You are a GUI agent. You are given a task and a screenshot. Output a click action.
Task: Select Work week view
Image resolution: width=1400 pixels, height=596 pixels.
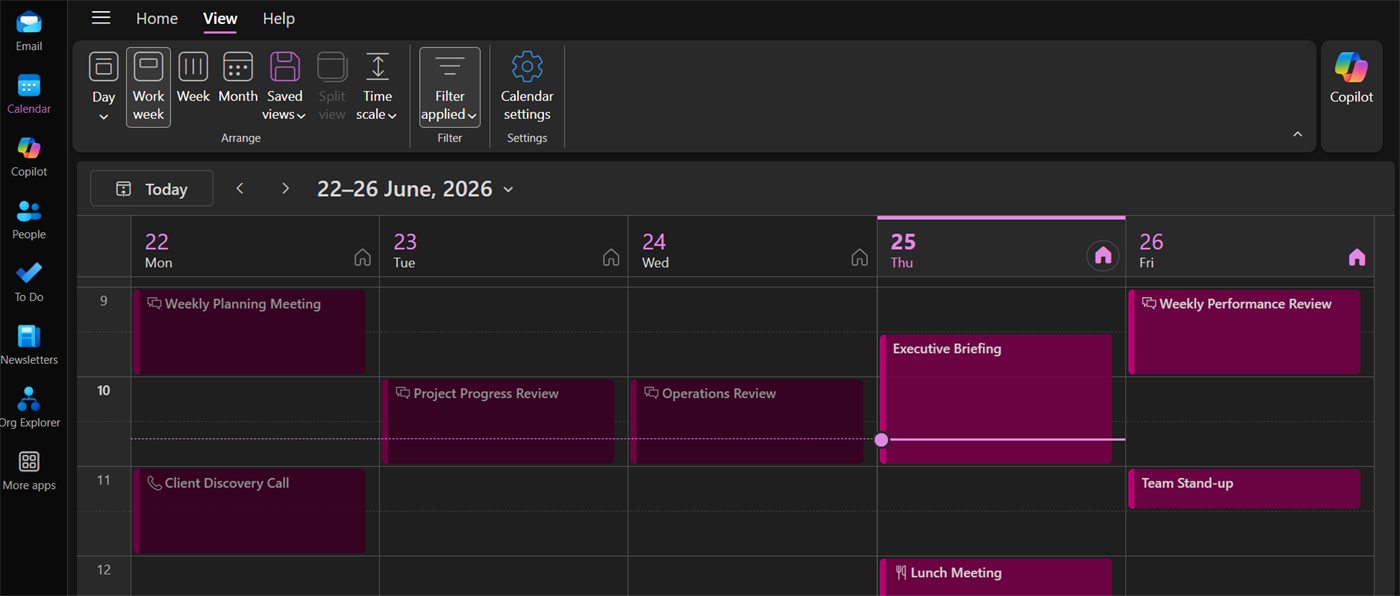(148, 87)
